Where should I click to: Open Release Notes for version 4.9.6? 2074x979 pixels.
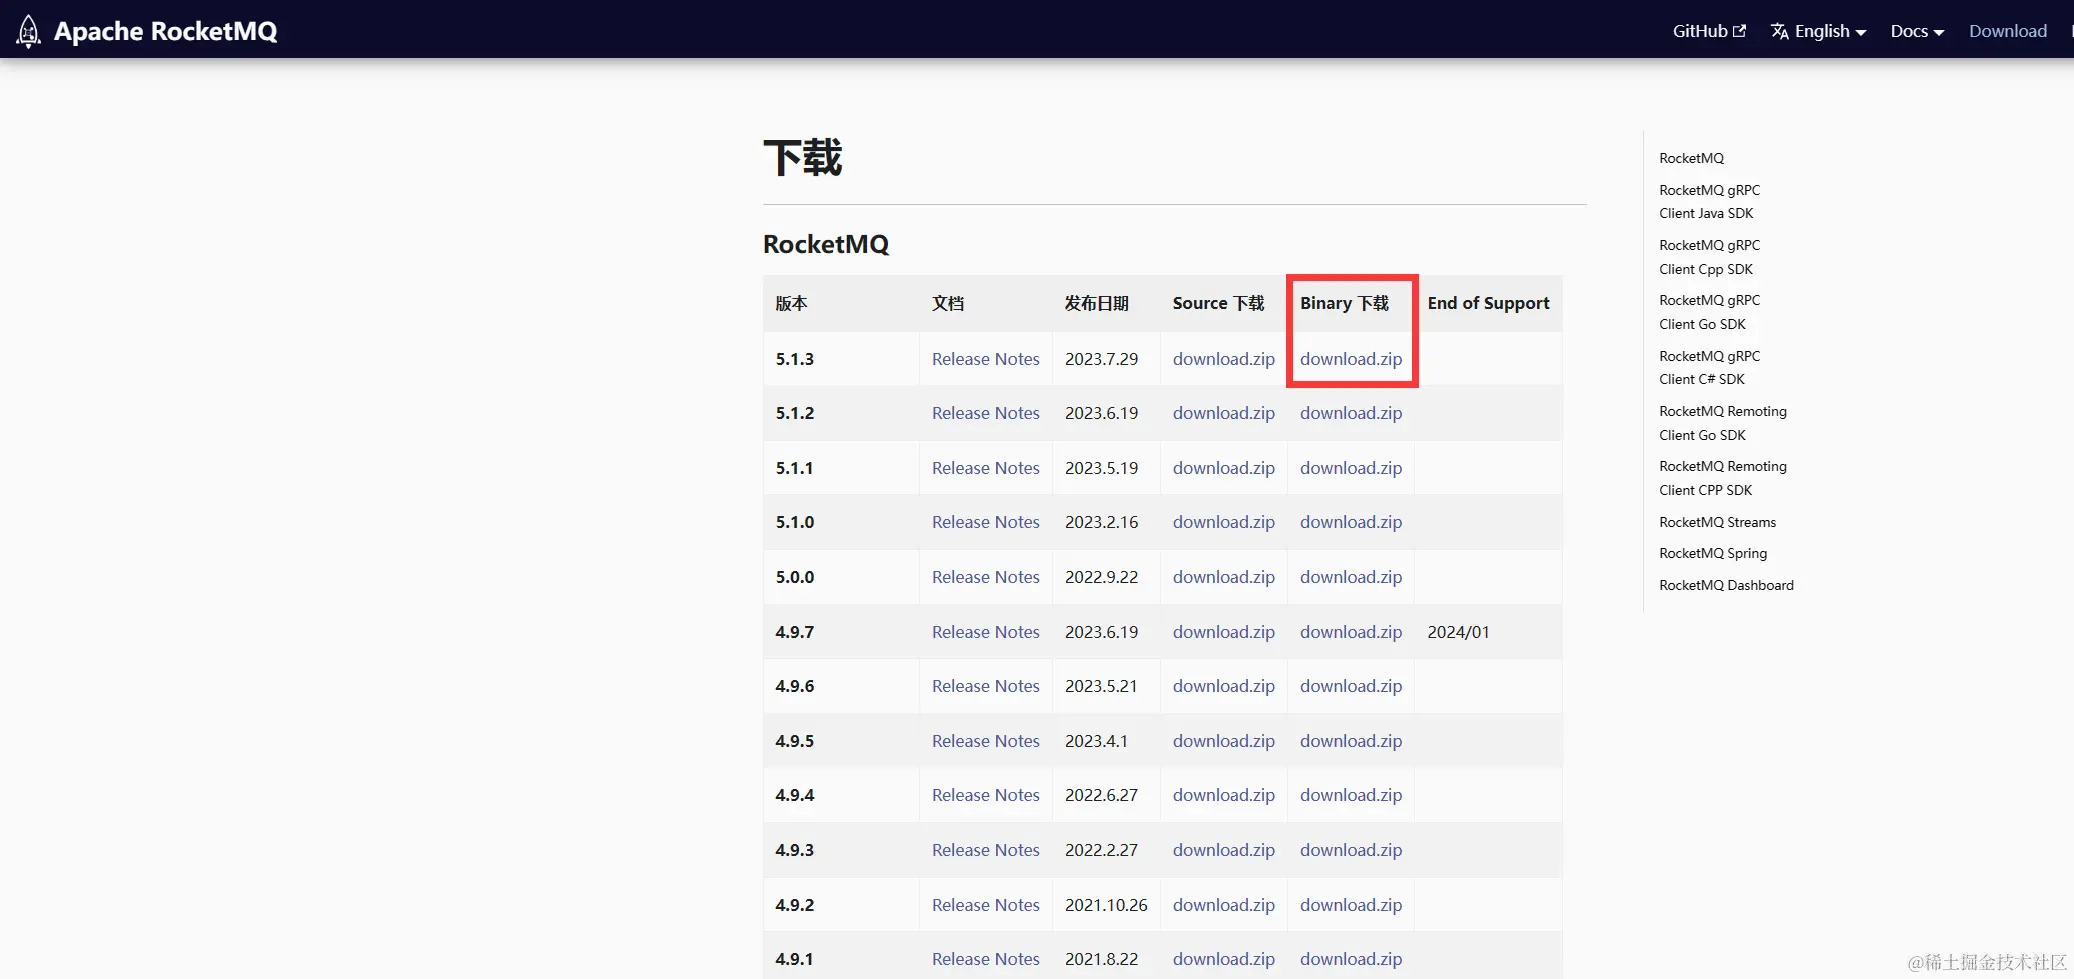click(x=986, y=686)
